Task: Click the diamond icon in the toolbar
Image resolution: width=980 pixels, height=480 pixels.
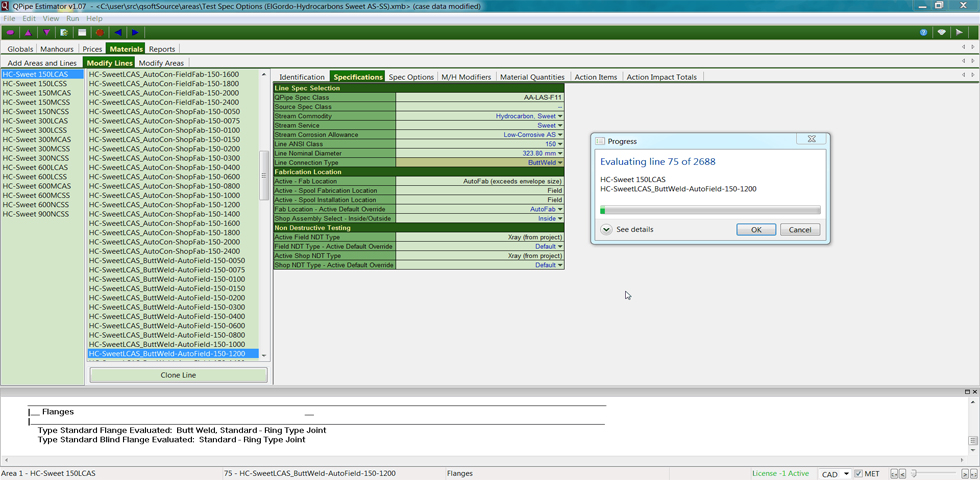Action: tap(941, 32)
